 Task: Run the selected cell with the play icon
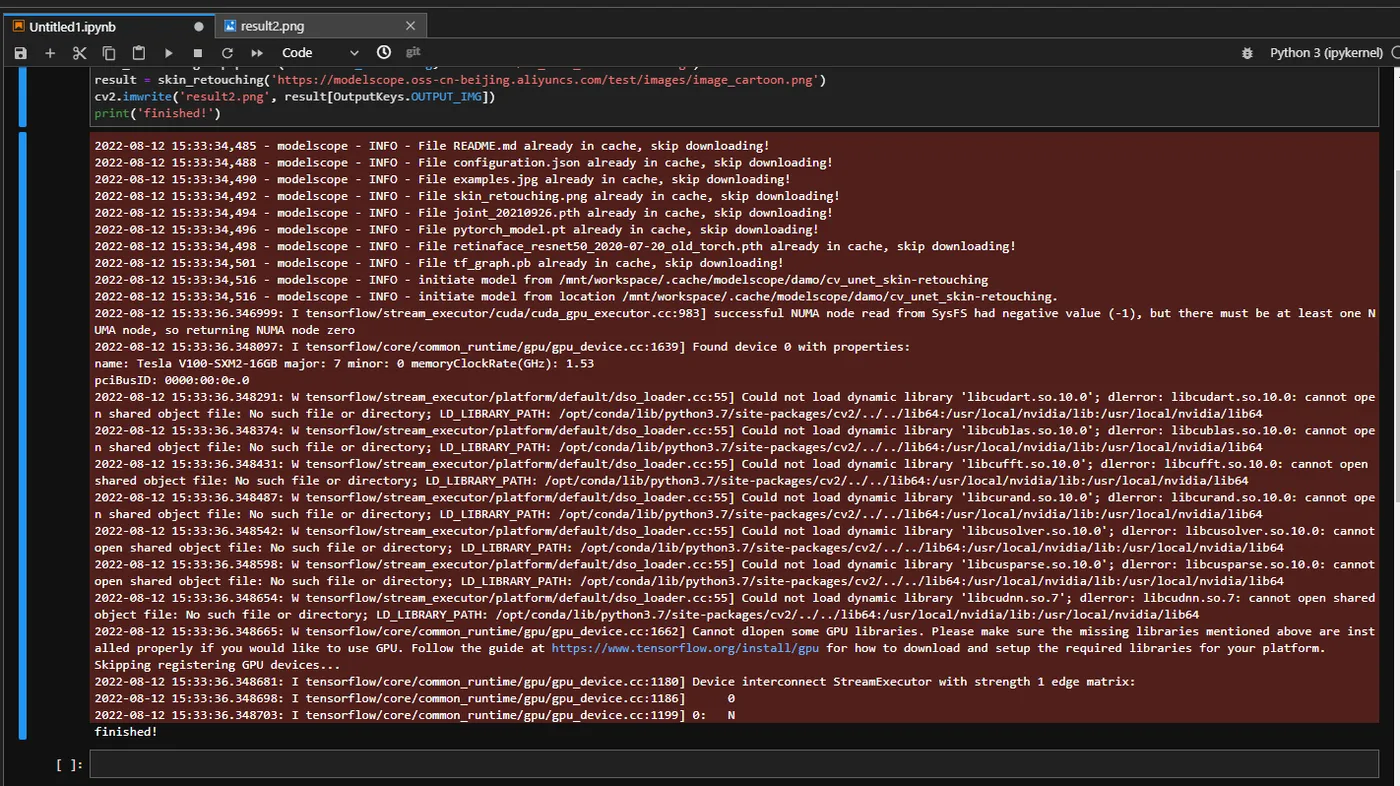click(168, 53)
